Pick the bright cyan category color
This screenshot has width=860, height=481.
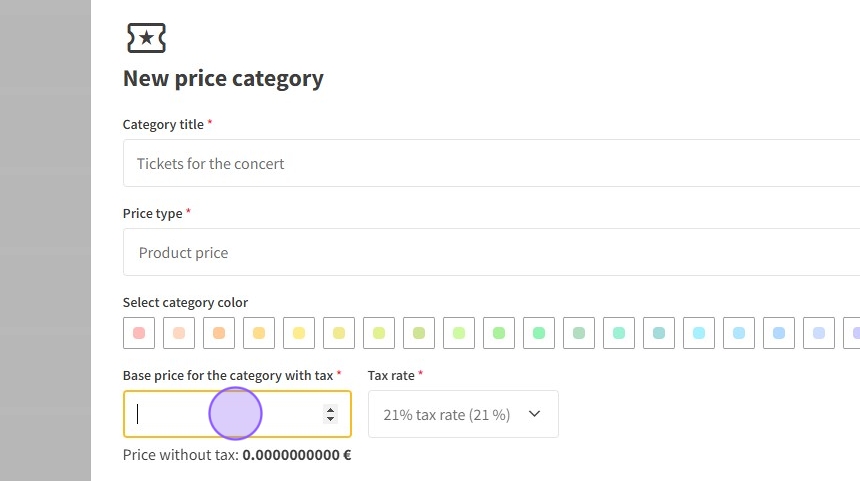point(699,333)
